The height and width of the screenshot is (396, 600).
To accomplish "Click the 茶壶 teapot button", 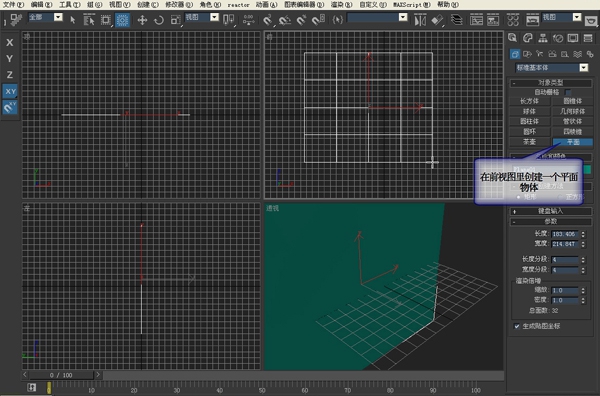I will (530, 142).
